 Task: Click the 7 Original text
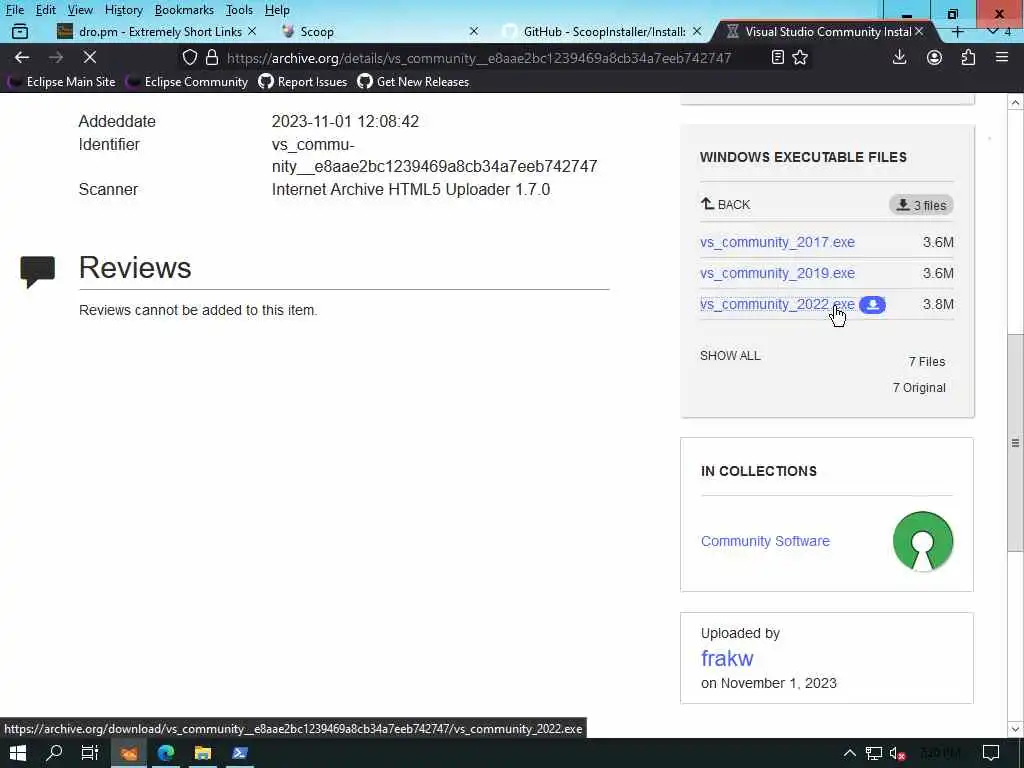[919, 388]
